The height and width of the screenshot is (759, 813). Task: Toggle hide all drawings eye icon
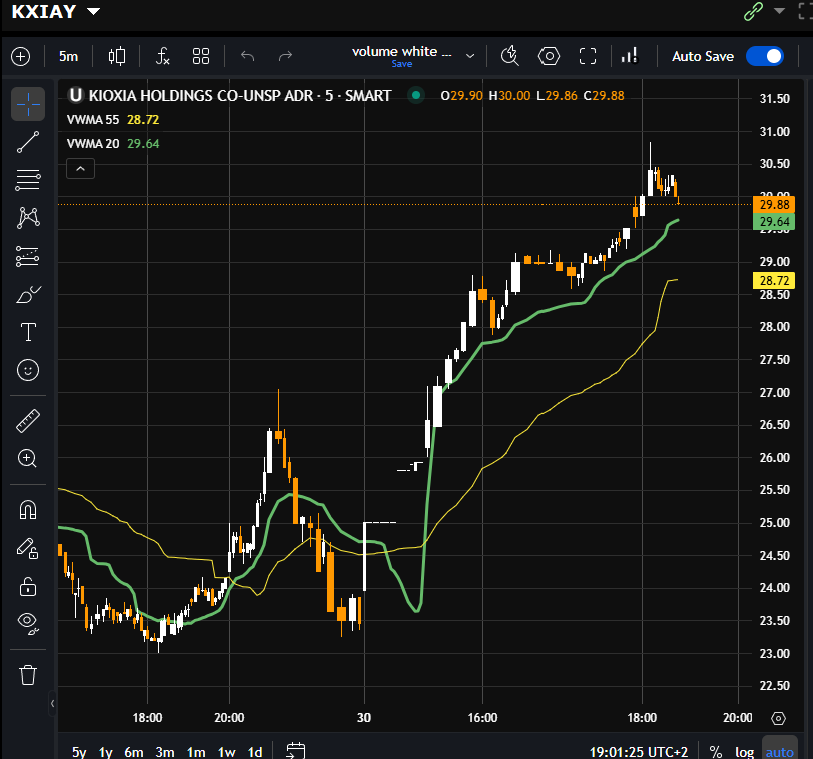point(28,623)
